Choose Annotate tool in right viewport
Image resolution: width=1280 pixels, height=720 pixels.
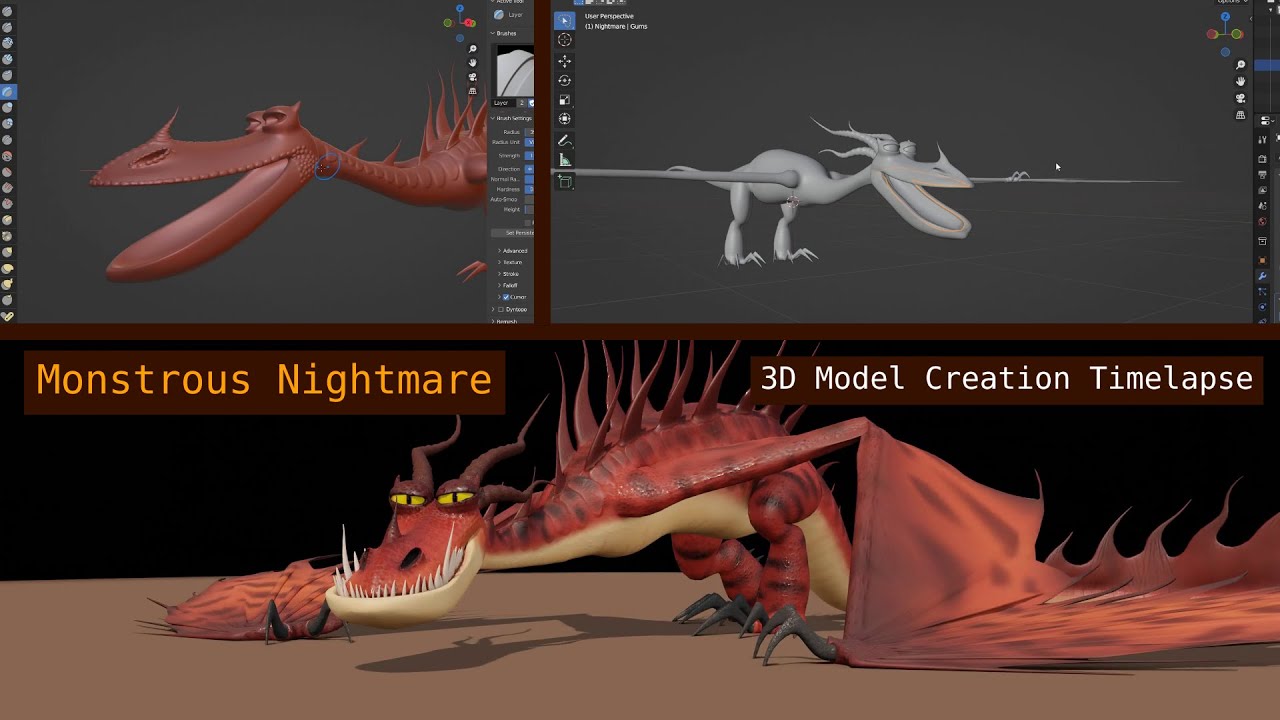coord(564,140)
